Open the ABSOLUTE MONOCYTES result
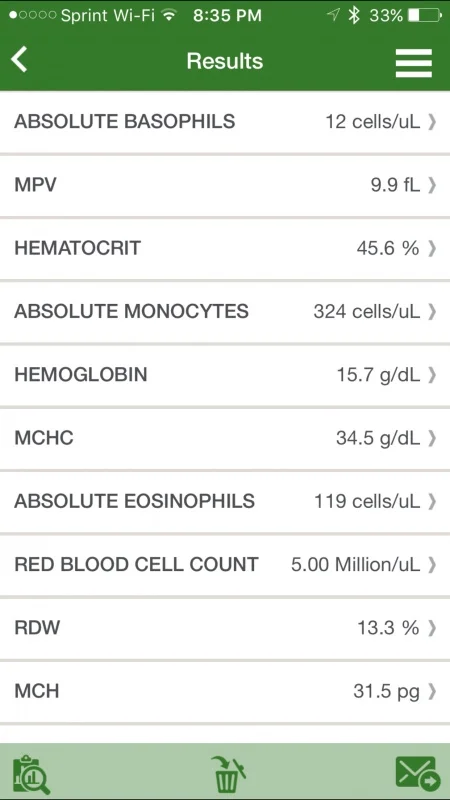450x800 pixels. tap(225, 312)
